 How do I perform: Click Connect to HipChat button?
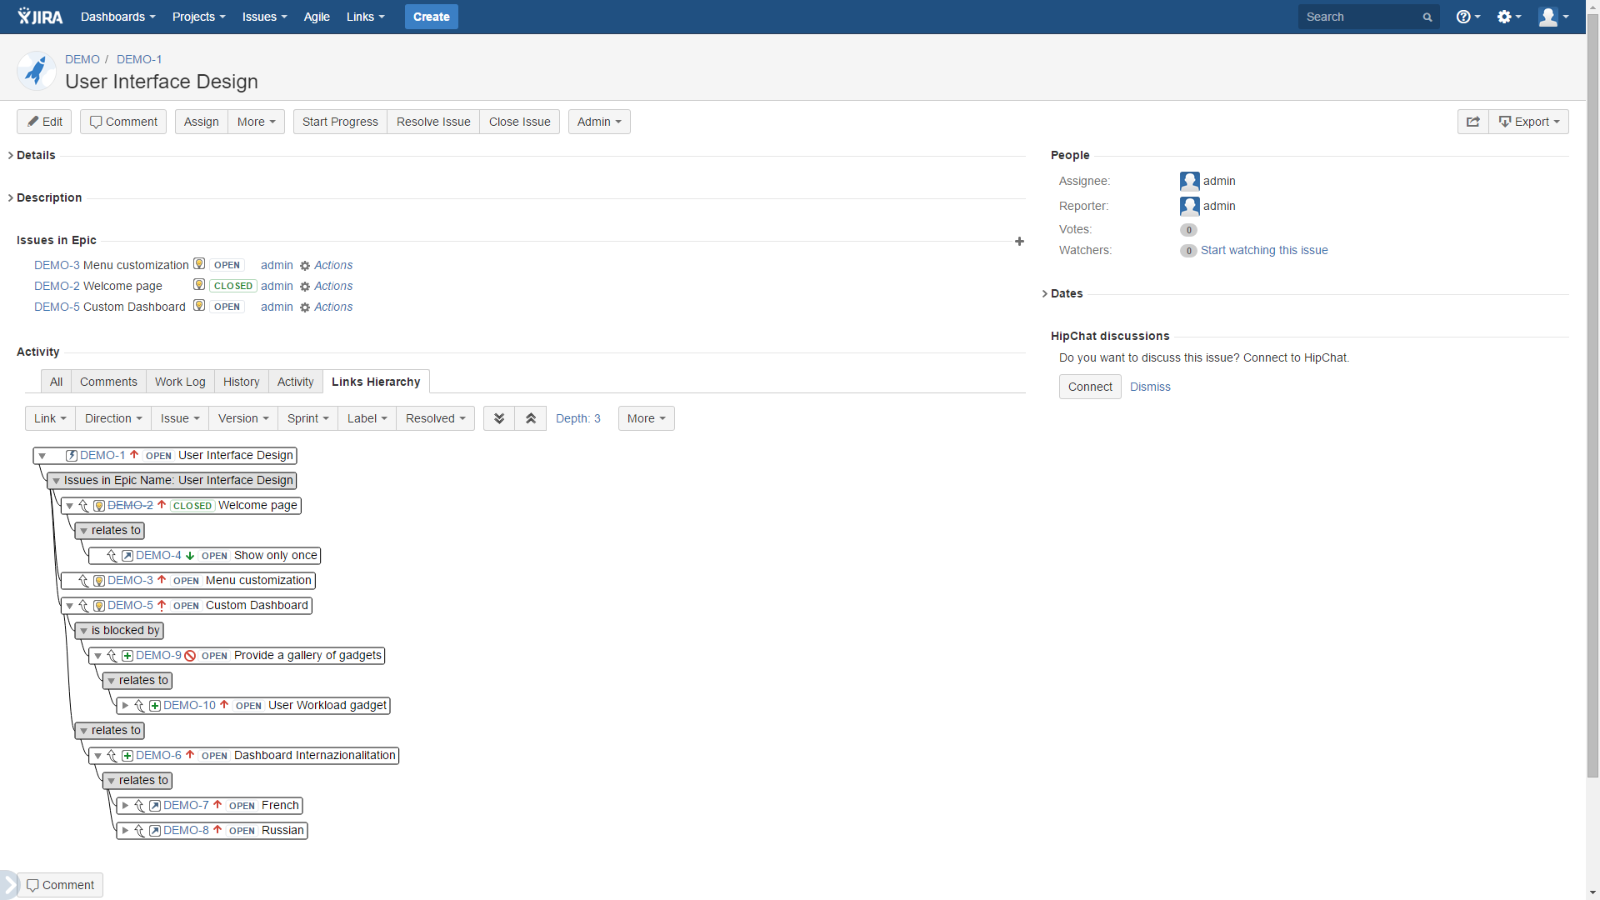tap(1090, 387)
